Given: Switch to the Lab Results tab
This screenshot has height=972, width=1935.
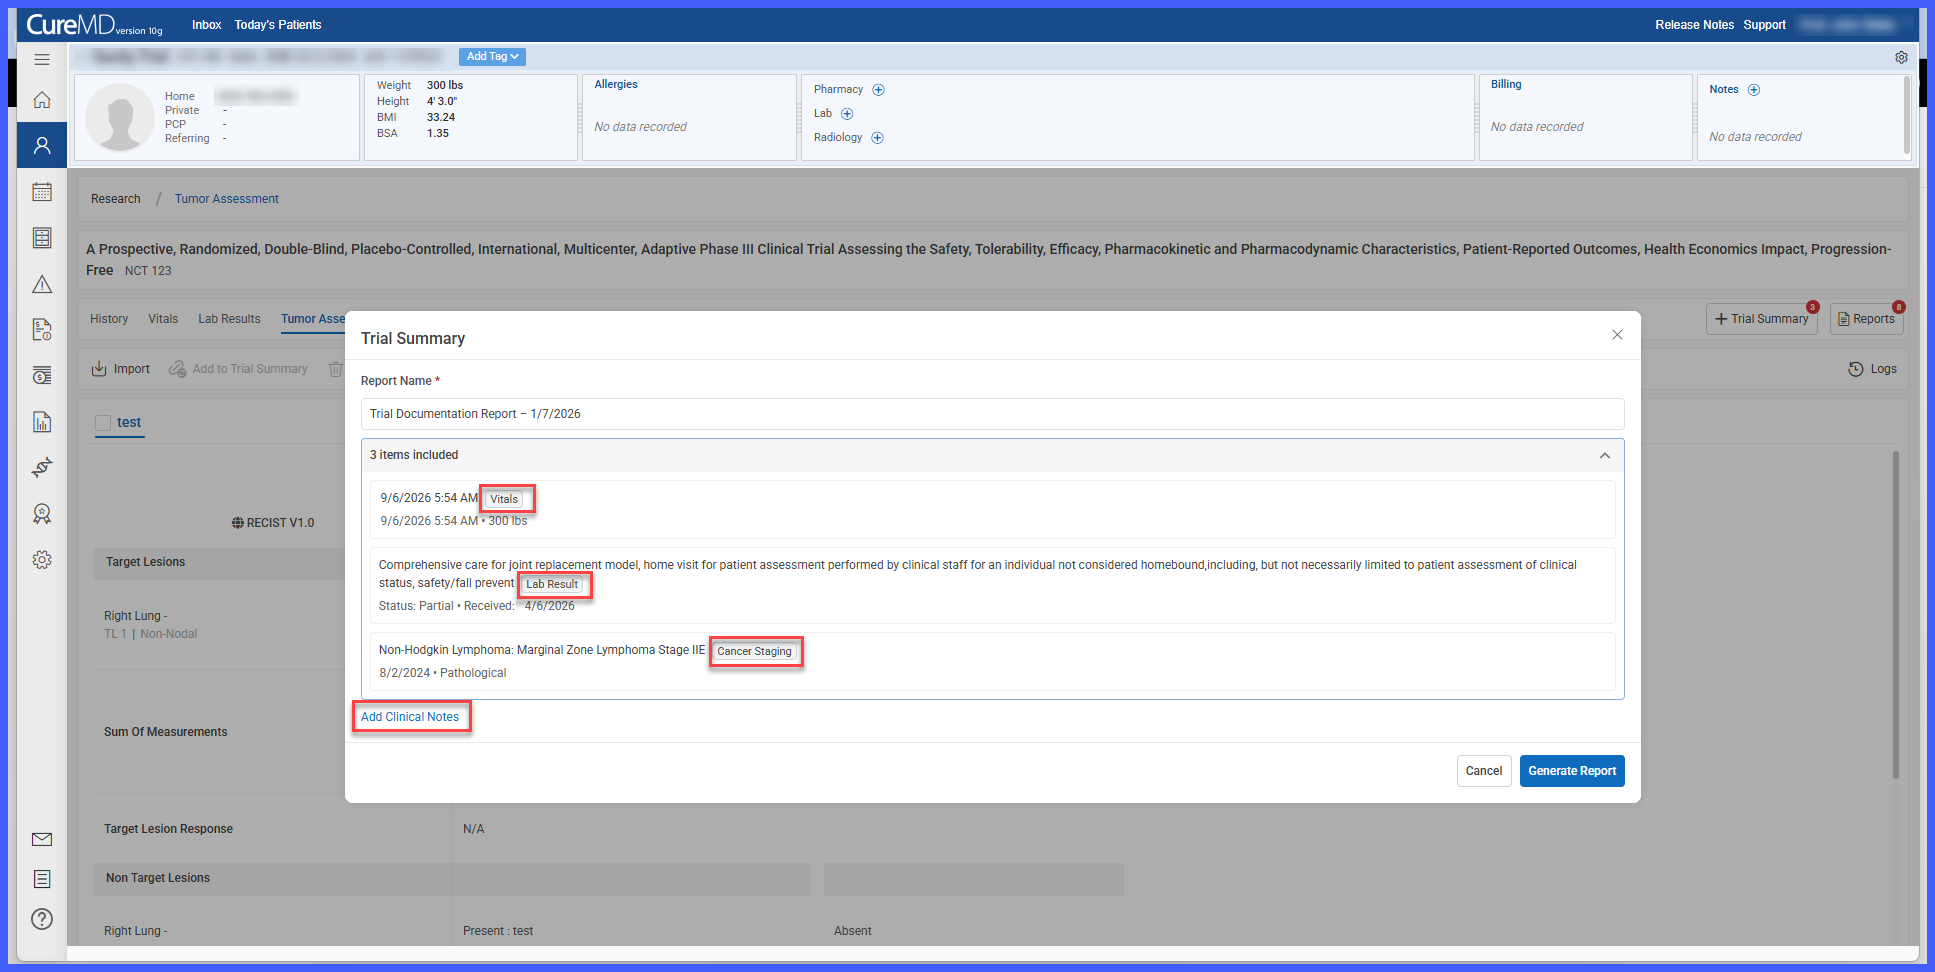Looking at the screenshot, I should (x=229, y=319).
